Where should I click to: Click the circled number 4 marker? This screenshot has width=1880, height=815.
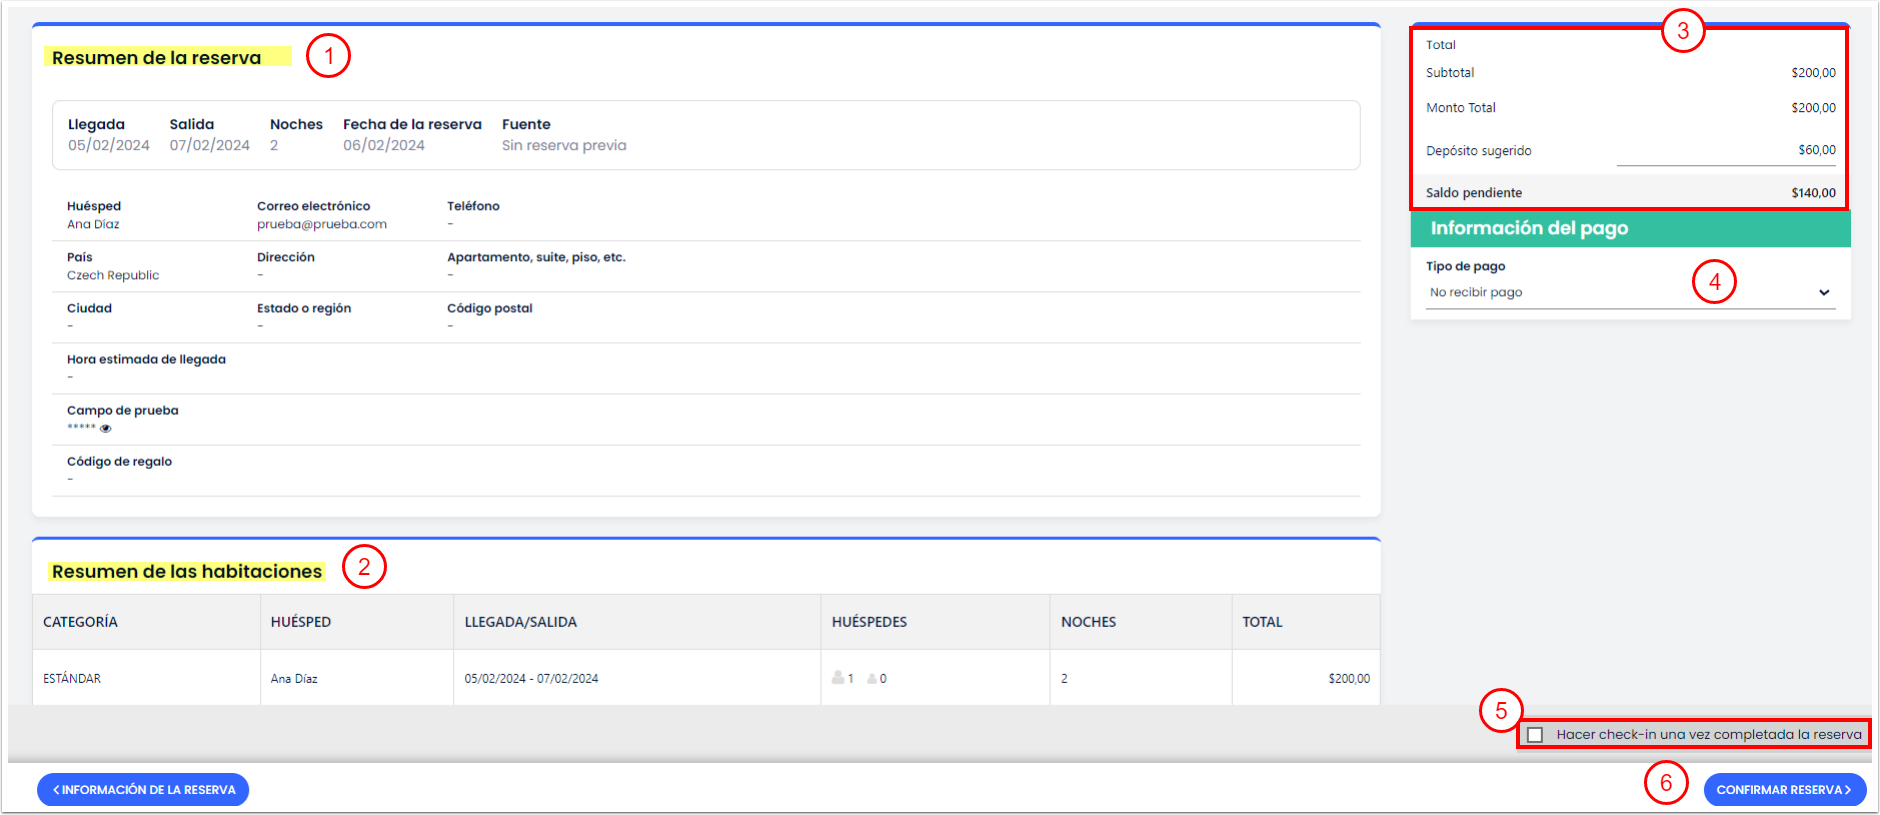point(1714,282)
